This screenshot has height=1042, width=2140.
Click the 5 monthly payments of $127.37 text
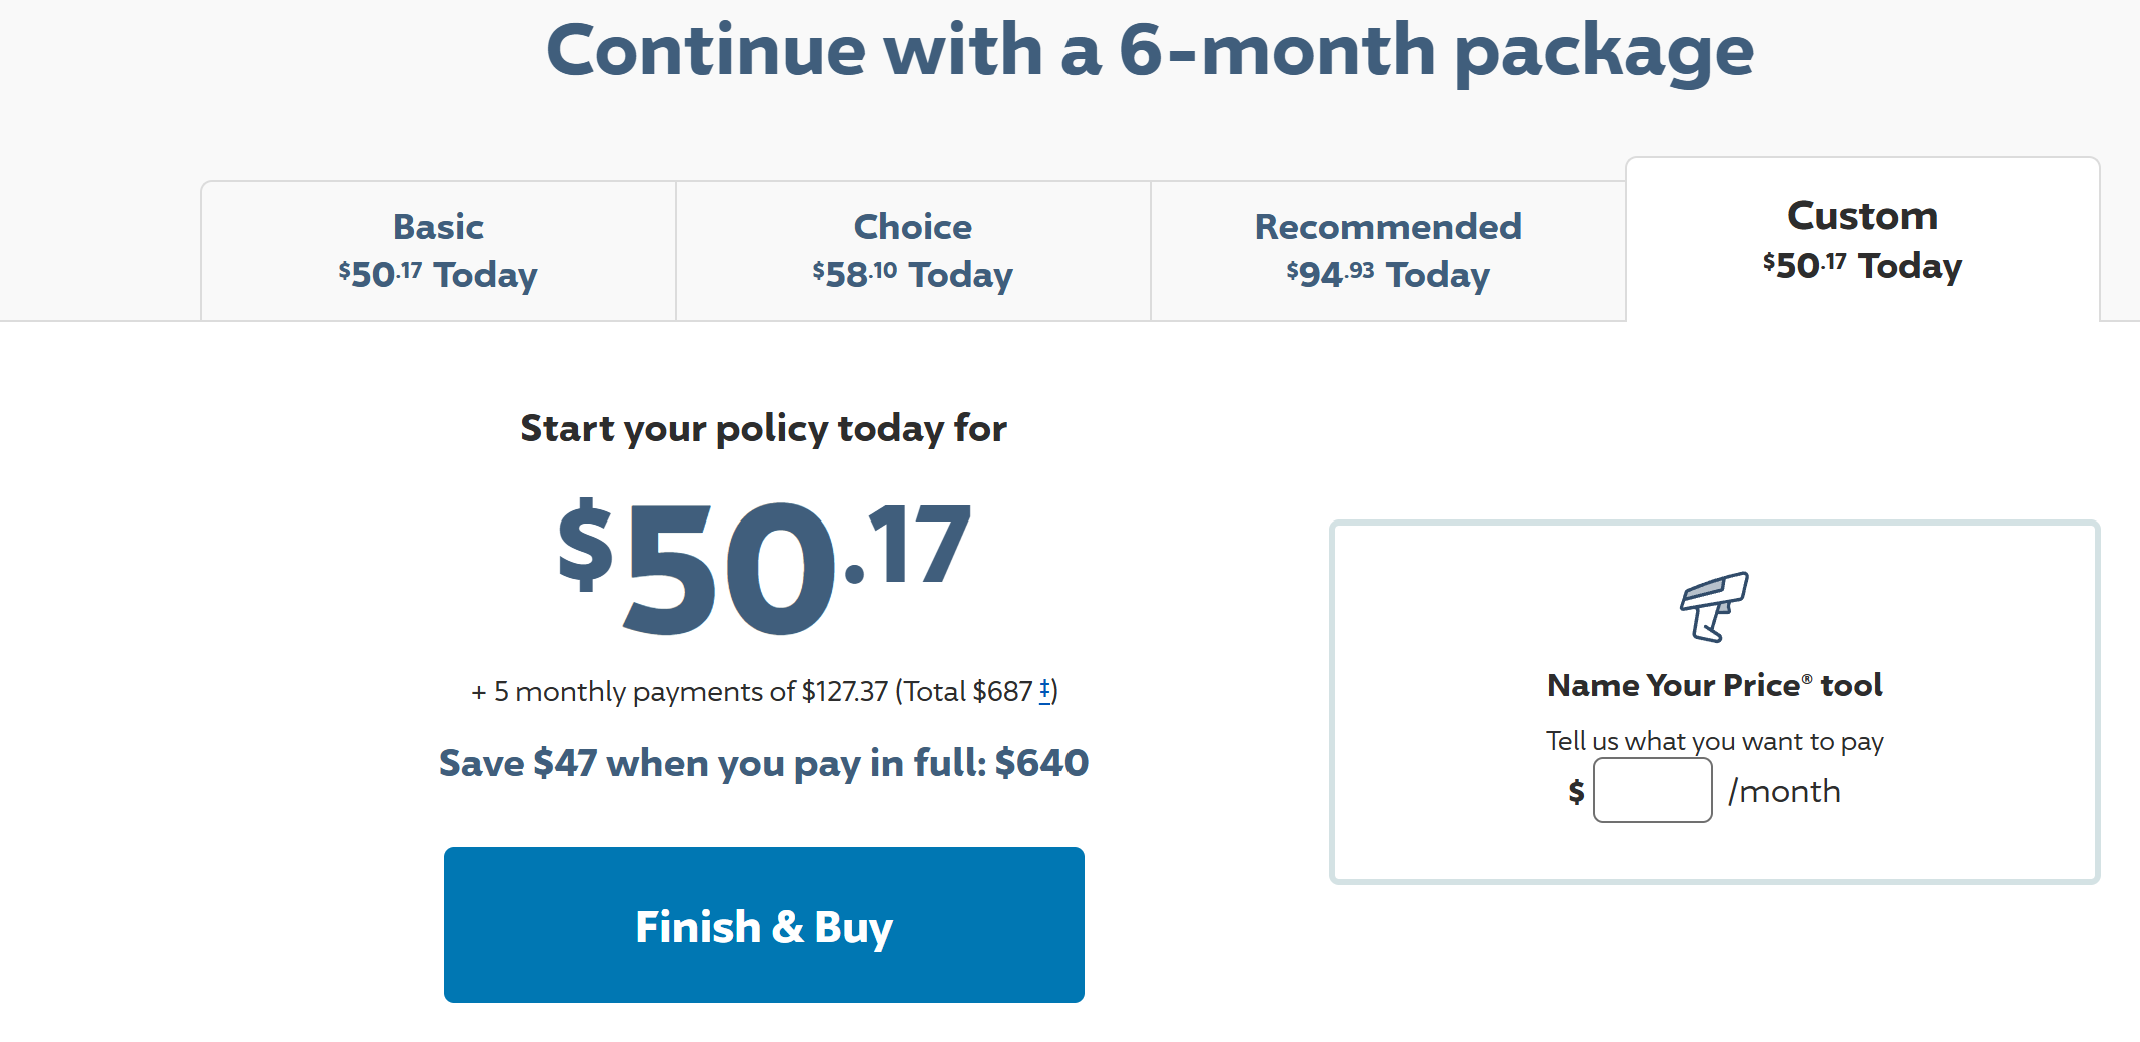[x=680, y=691]
